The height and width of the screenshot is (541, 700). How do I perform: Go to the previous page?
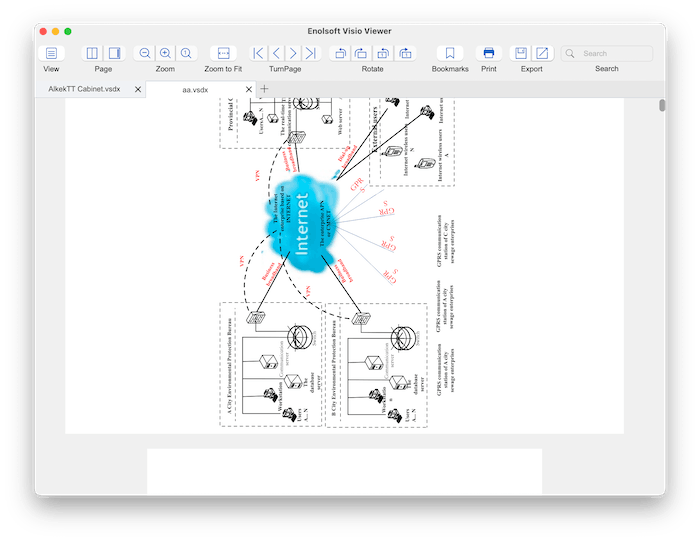[276, 53]
